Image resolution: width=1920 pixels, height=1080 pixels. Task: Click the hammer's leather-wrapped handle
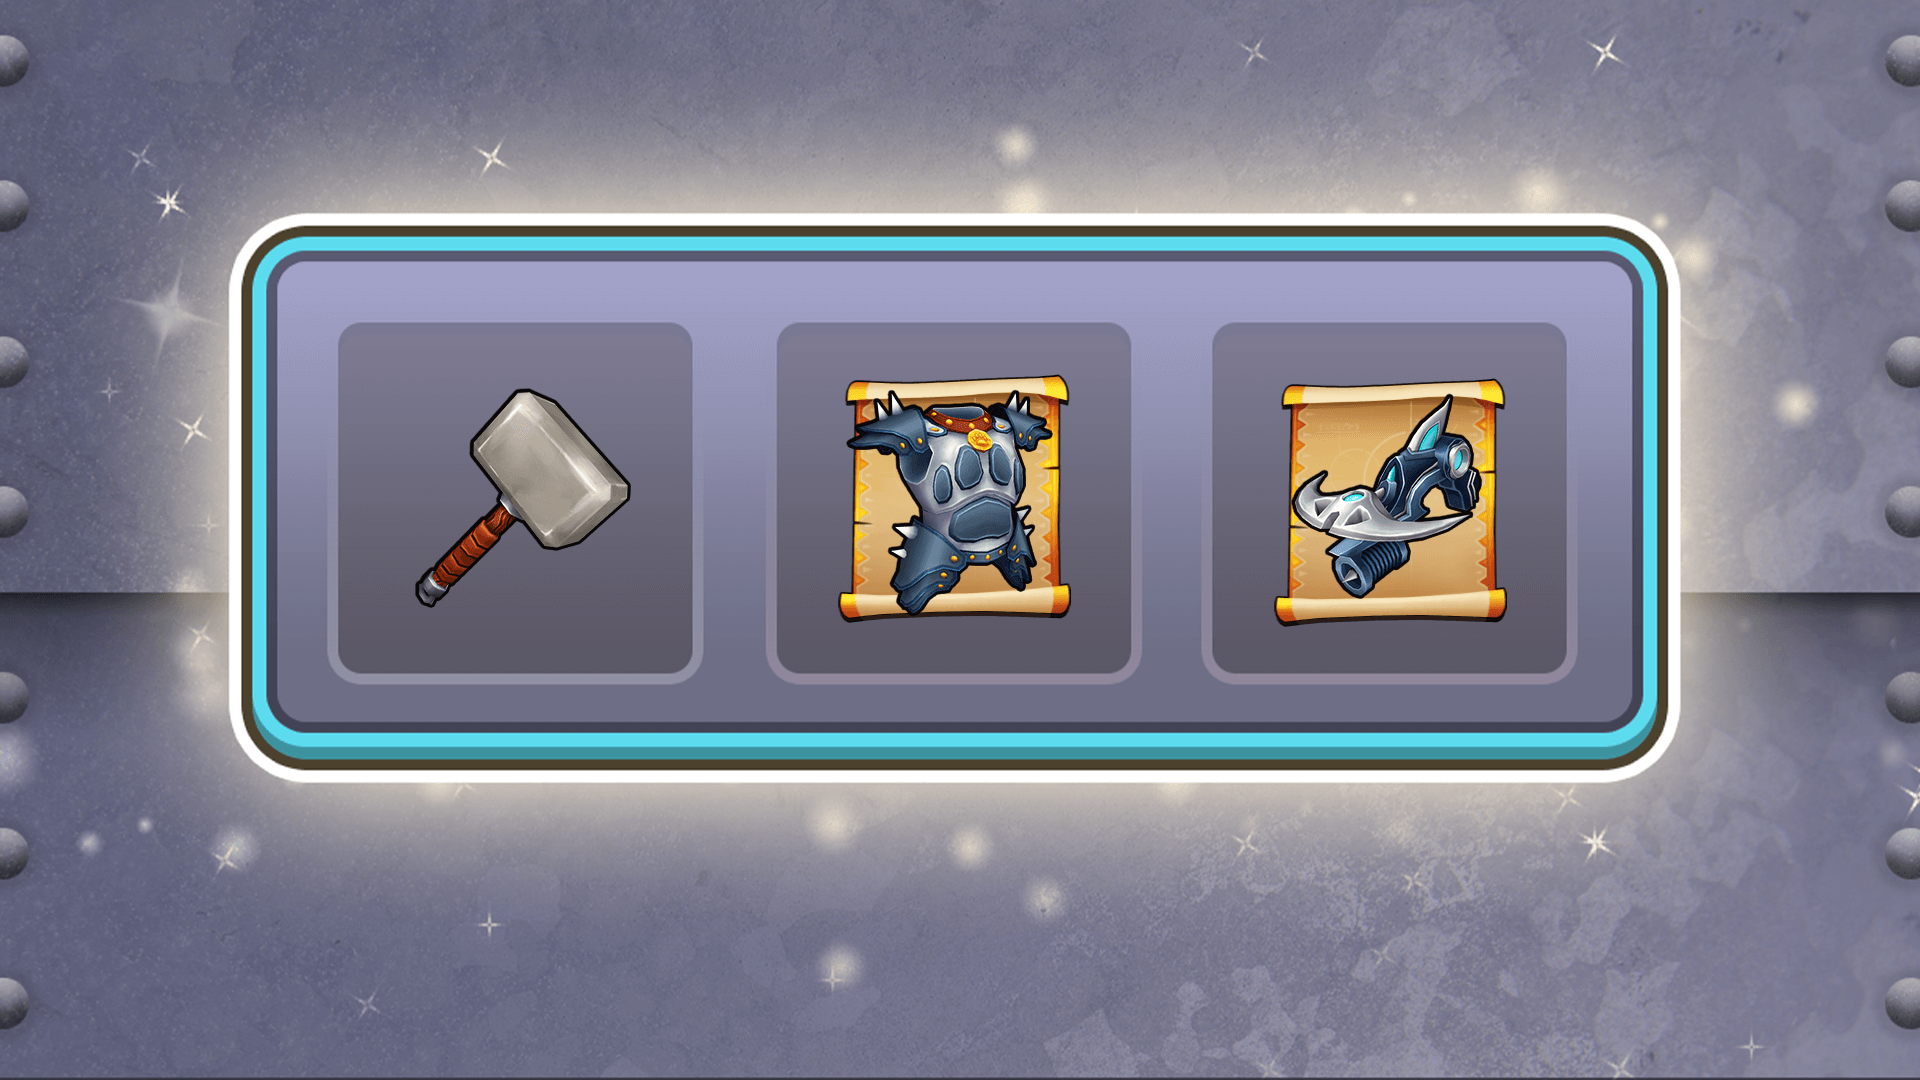[x=466, y=553]
